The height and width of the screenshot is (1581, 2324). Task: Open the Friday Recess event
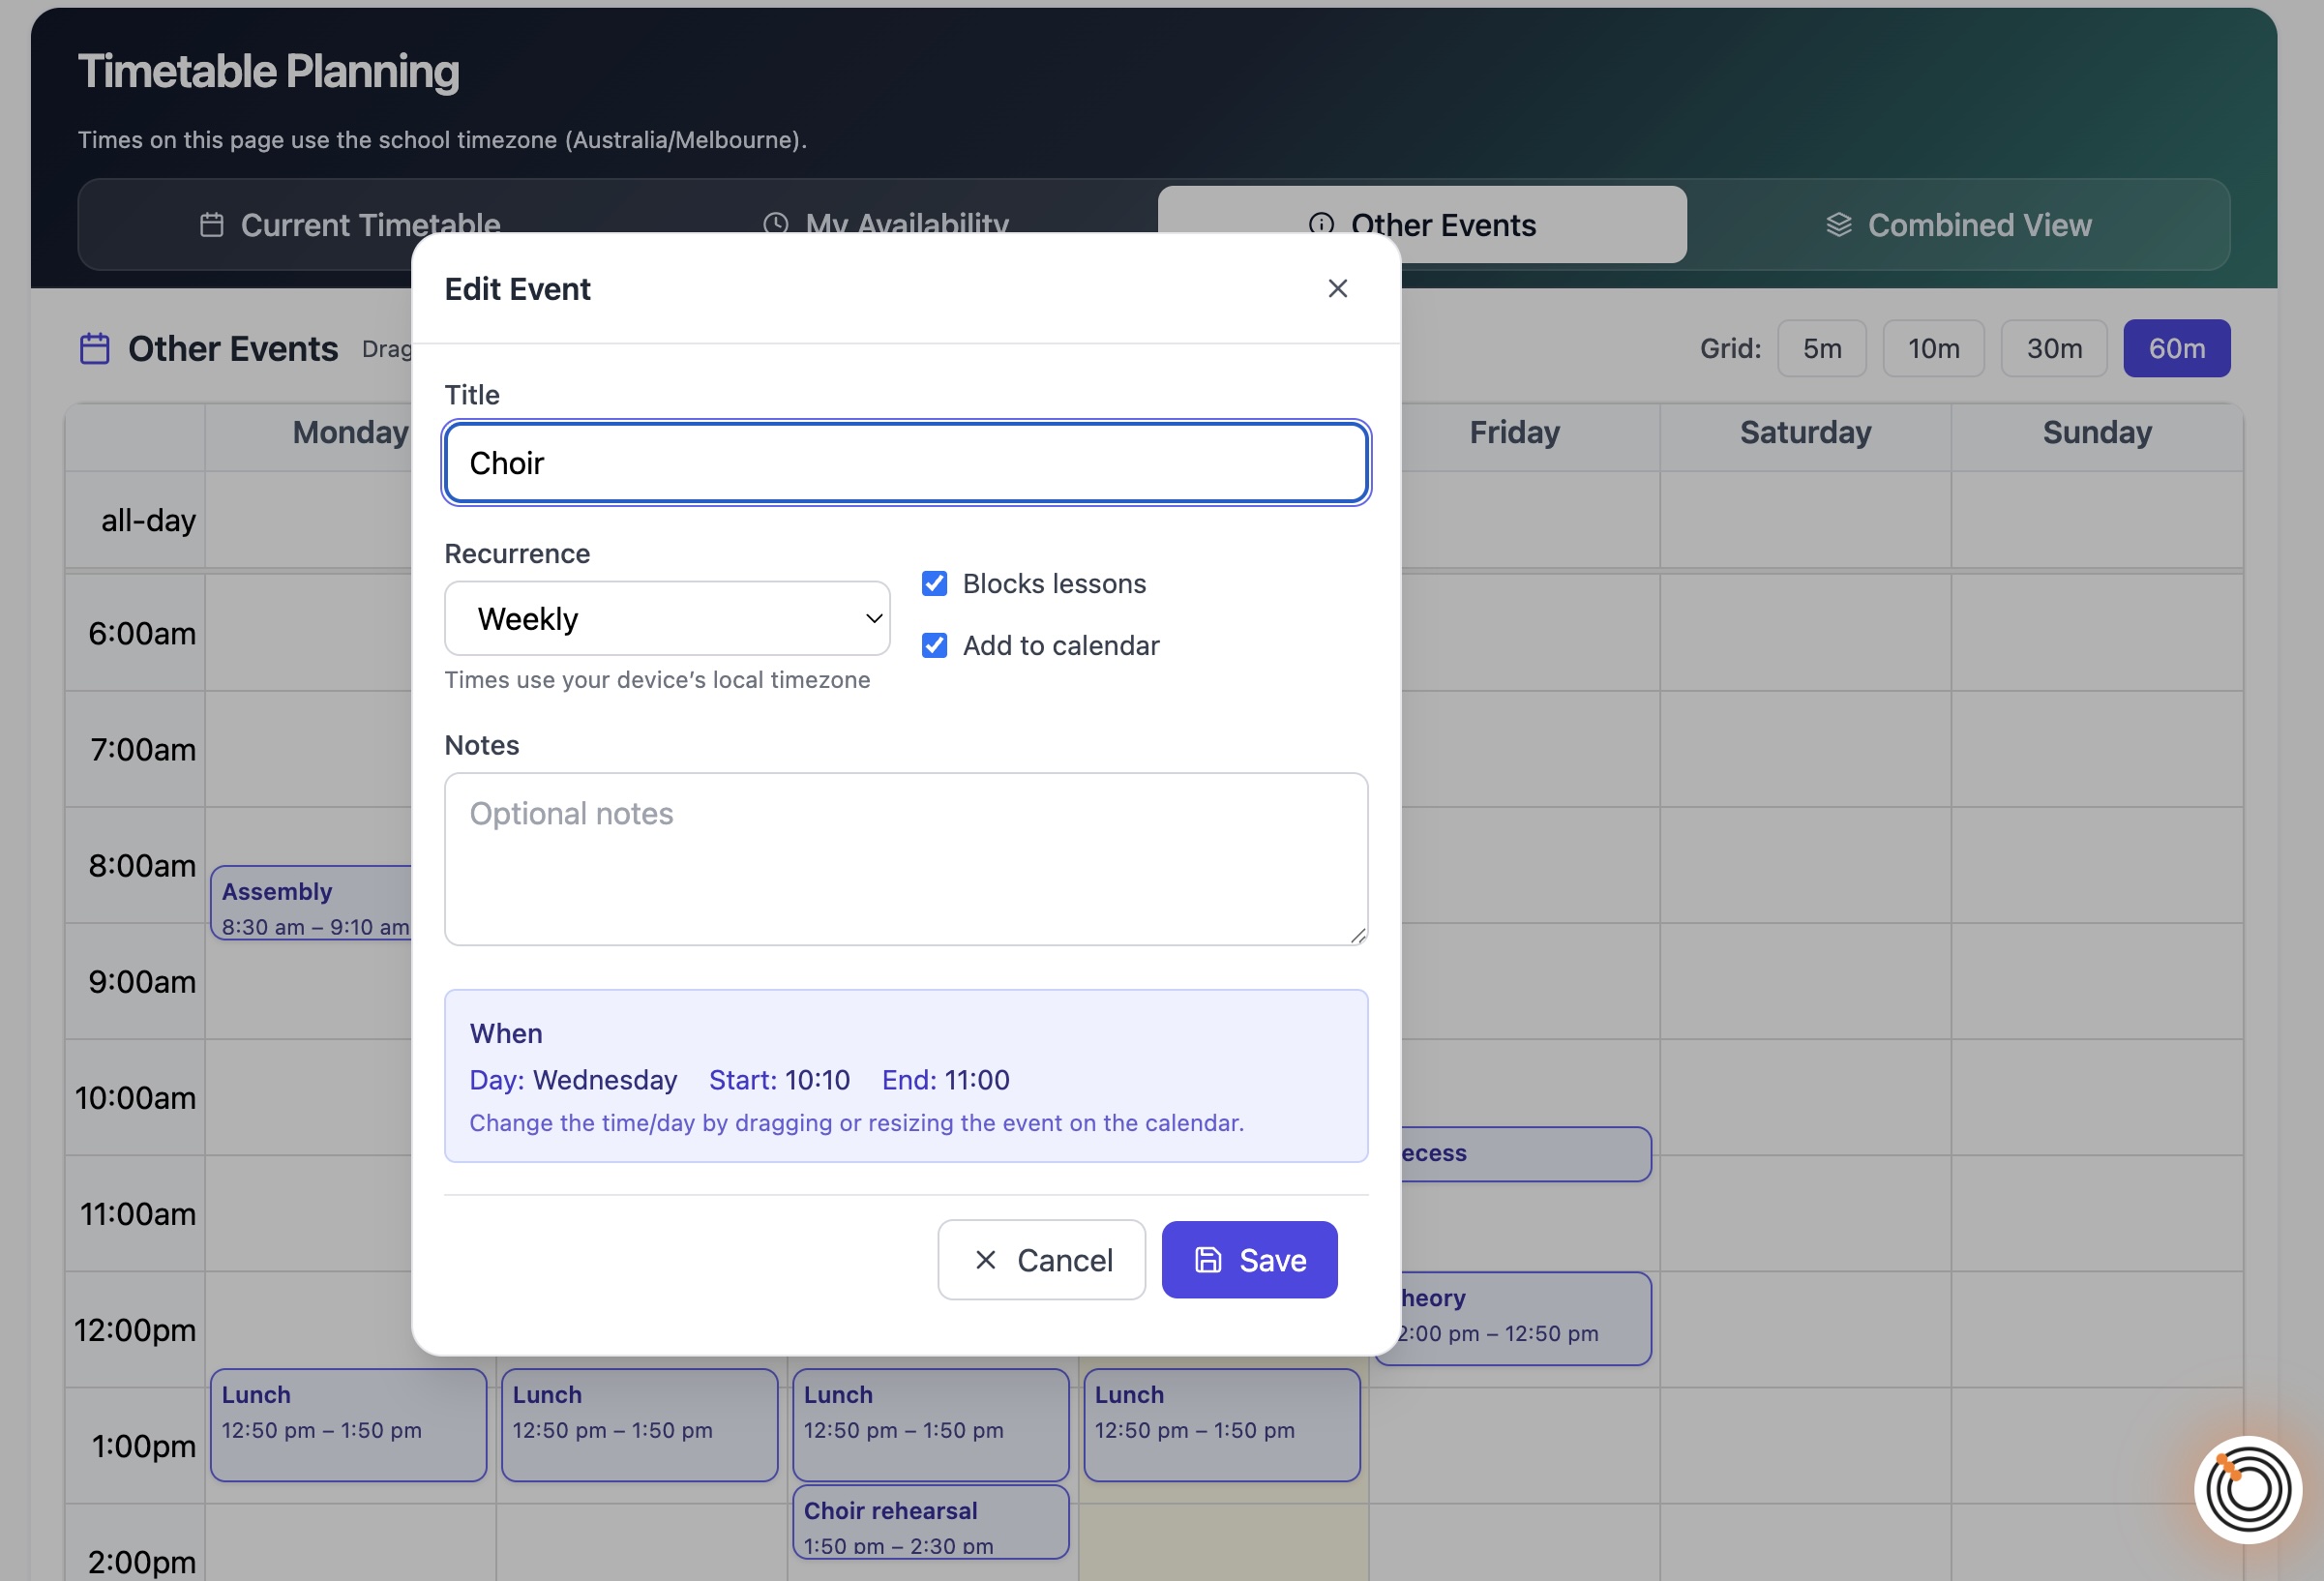tap(1526, 1154)
